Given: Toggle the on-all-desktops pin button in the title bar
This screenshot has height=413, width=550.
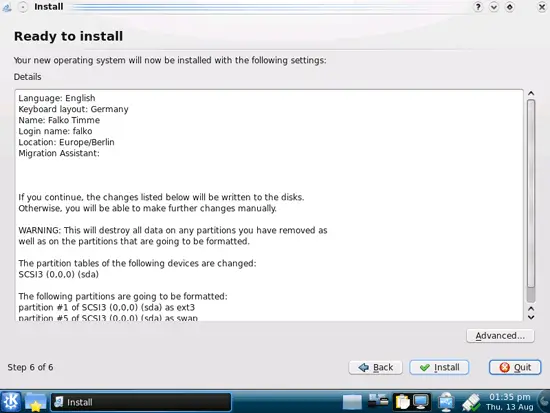Looking at the screenshot, I should [x=23, y=7].
